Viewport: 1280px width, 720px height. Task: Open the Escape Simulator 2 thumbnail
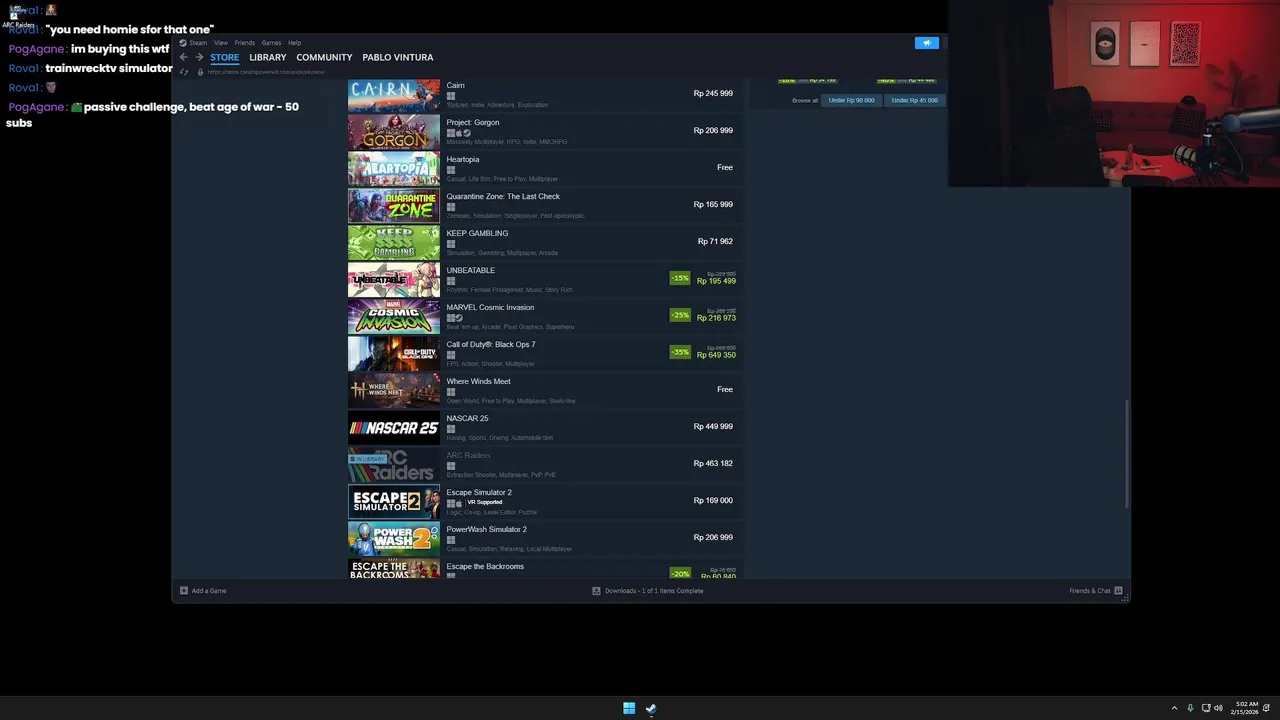(x=394, y=502)
